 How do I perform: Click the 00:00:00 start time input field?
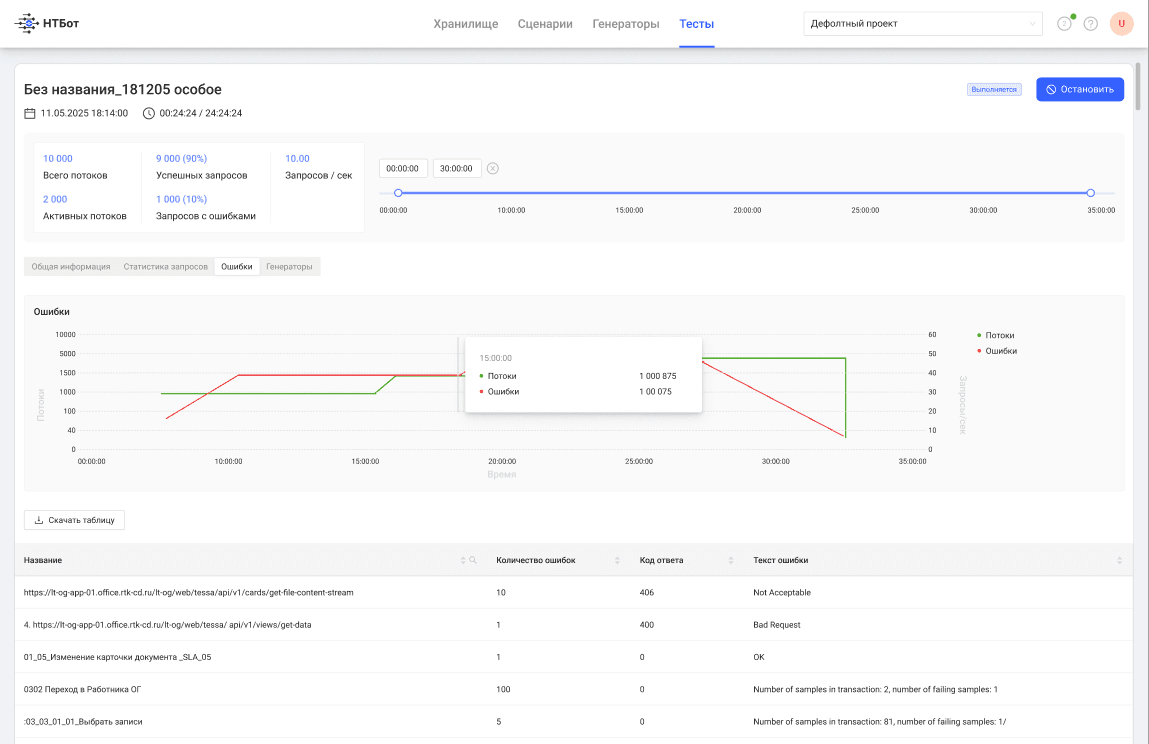click(403, 169)
